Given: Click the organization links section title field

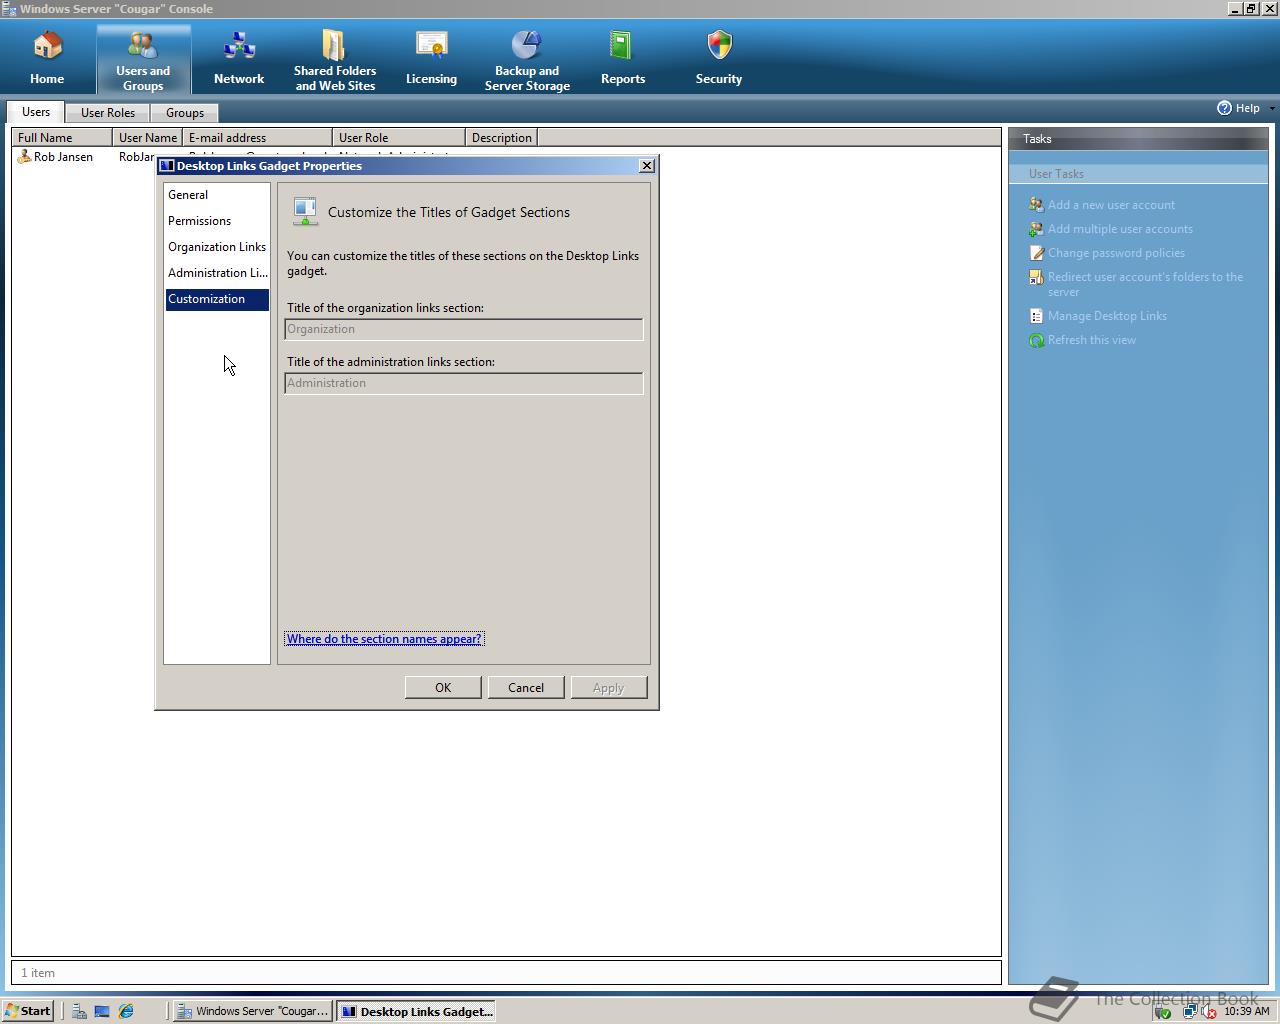Looking at the screenshot, I should 464,329.
